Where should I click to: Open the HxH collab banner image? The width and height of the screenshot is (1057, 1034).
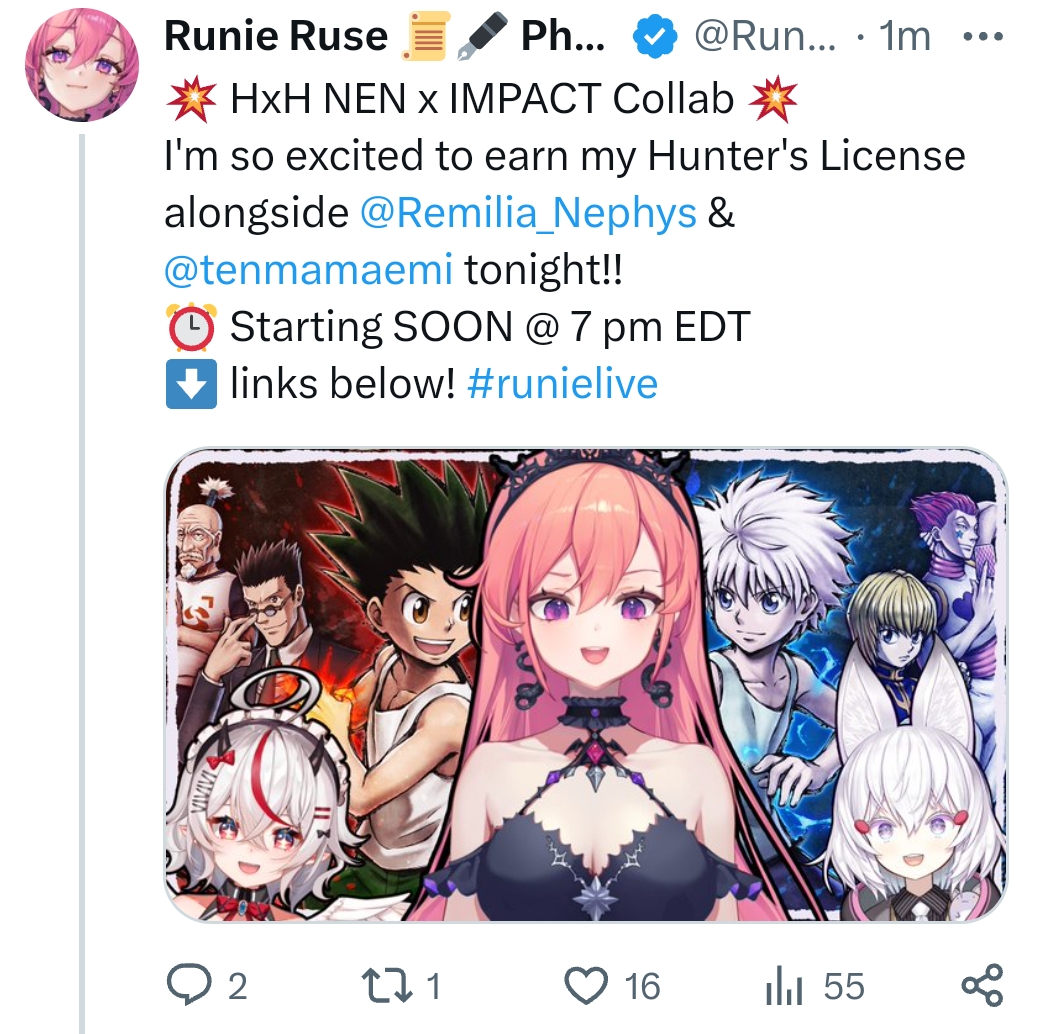pyautogui.click(x=586, y=685)
